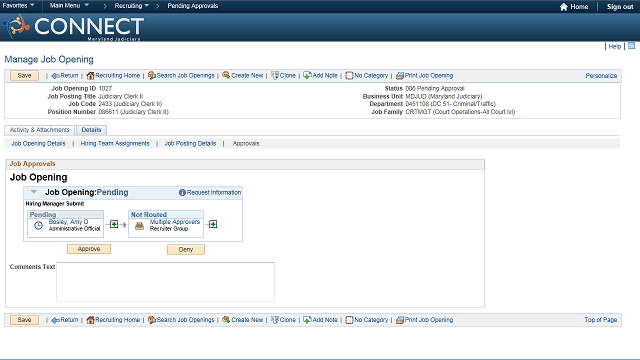Click the Request Information link text

tap(214, 193)
